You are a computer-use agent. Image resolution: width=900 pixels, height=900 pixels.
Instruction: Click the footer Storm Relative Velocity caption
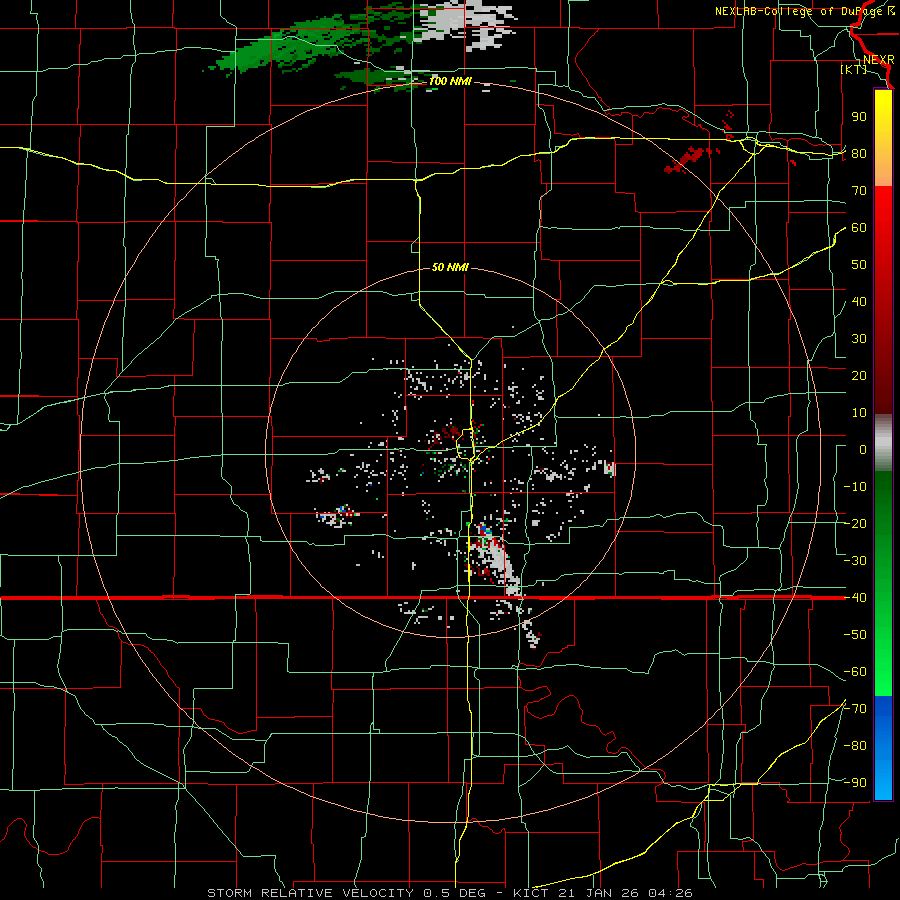tap(450, 893)
